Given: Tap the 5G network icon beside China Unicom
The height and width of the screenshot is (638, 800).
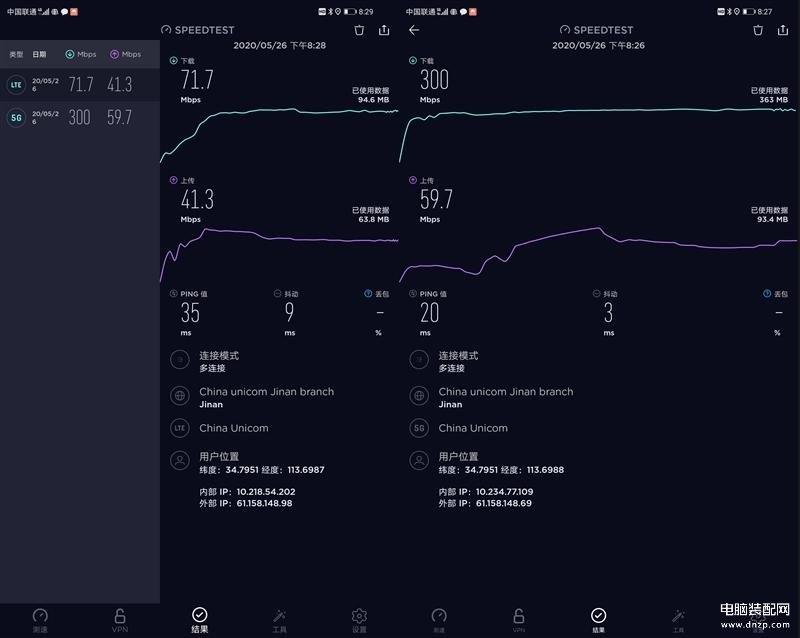Looking at the screenshot, I should coord(419,428).
